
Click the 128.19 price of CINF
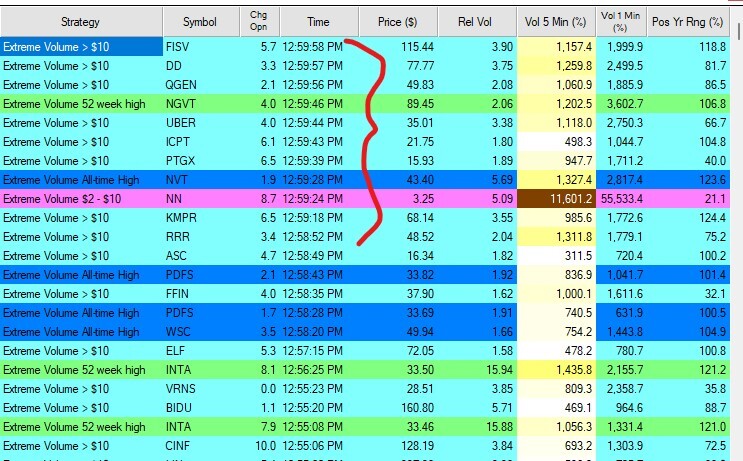[x=417, y=446]
